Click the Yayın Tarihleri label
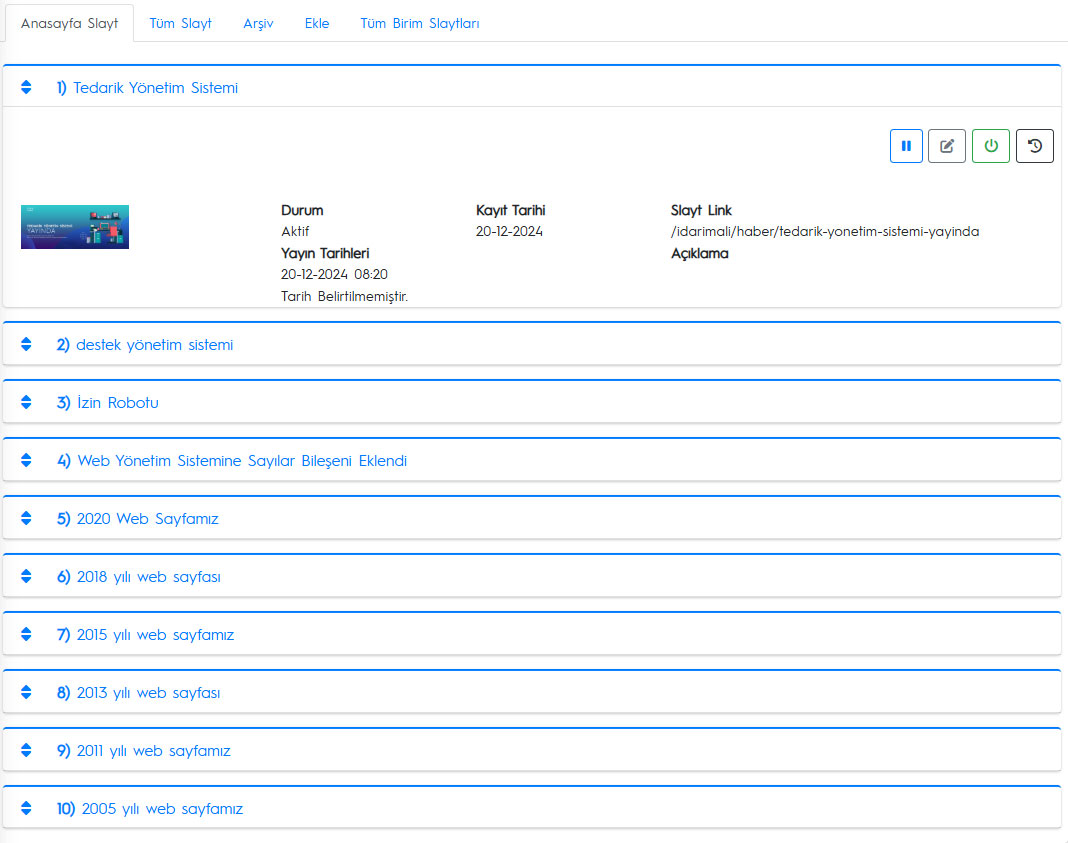Viewport: 1068px width, 843px height. pyautogui.click(x=325, y=253)
